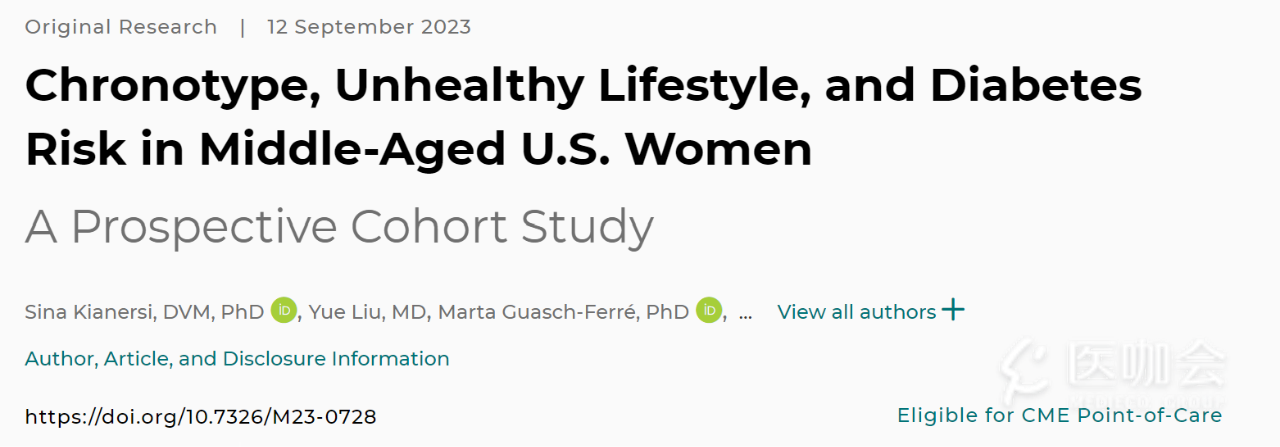The height and width of the screenshot is (447, 1280).
Task: Open Marta Guasch-Ferré's ORCID iD badge
Action: (x=709, y=311)
